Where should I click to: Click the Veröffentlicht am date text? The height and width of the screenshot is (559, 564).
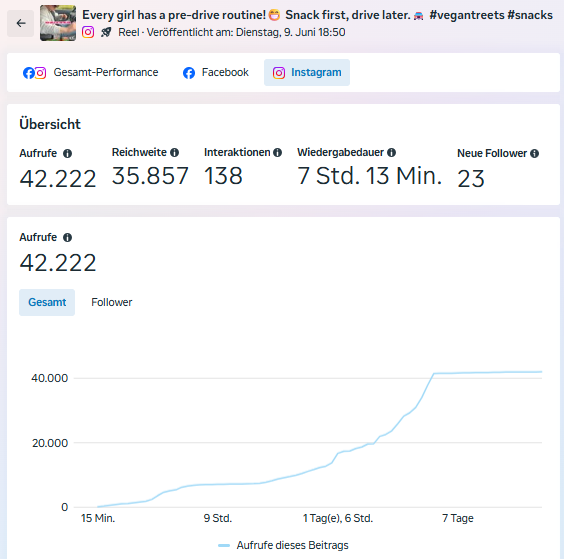pyautogui.click(x=246, y=32)
